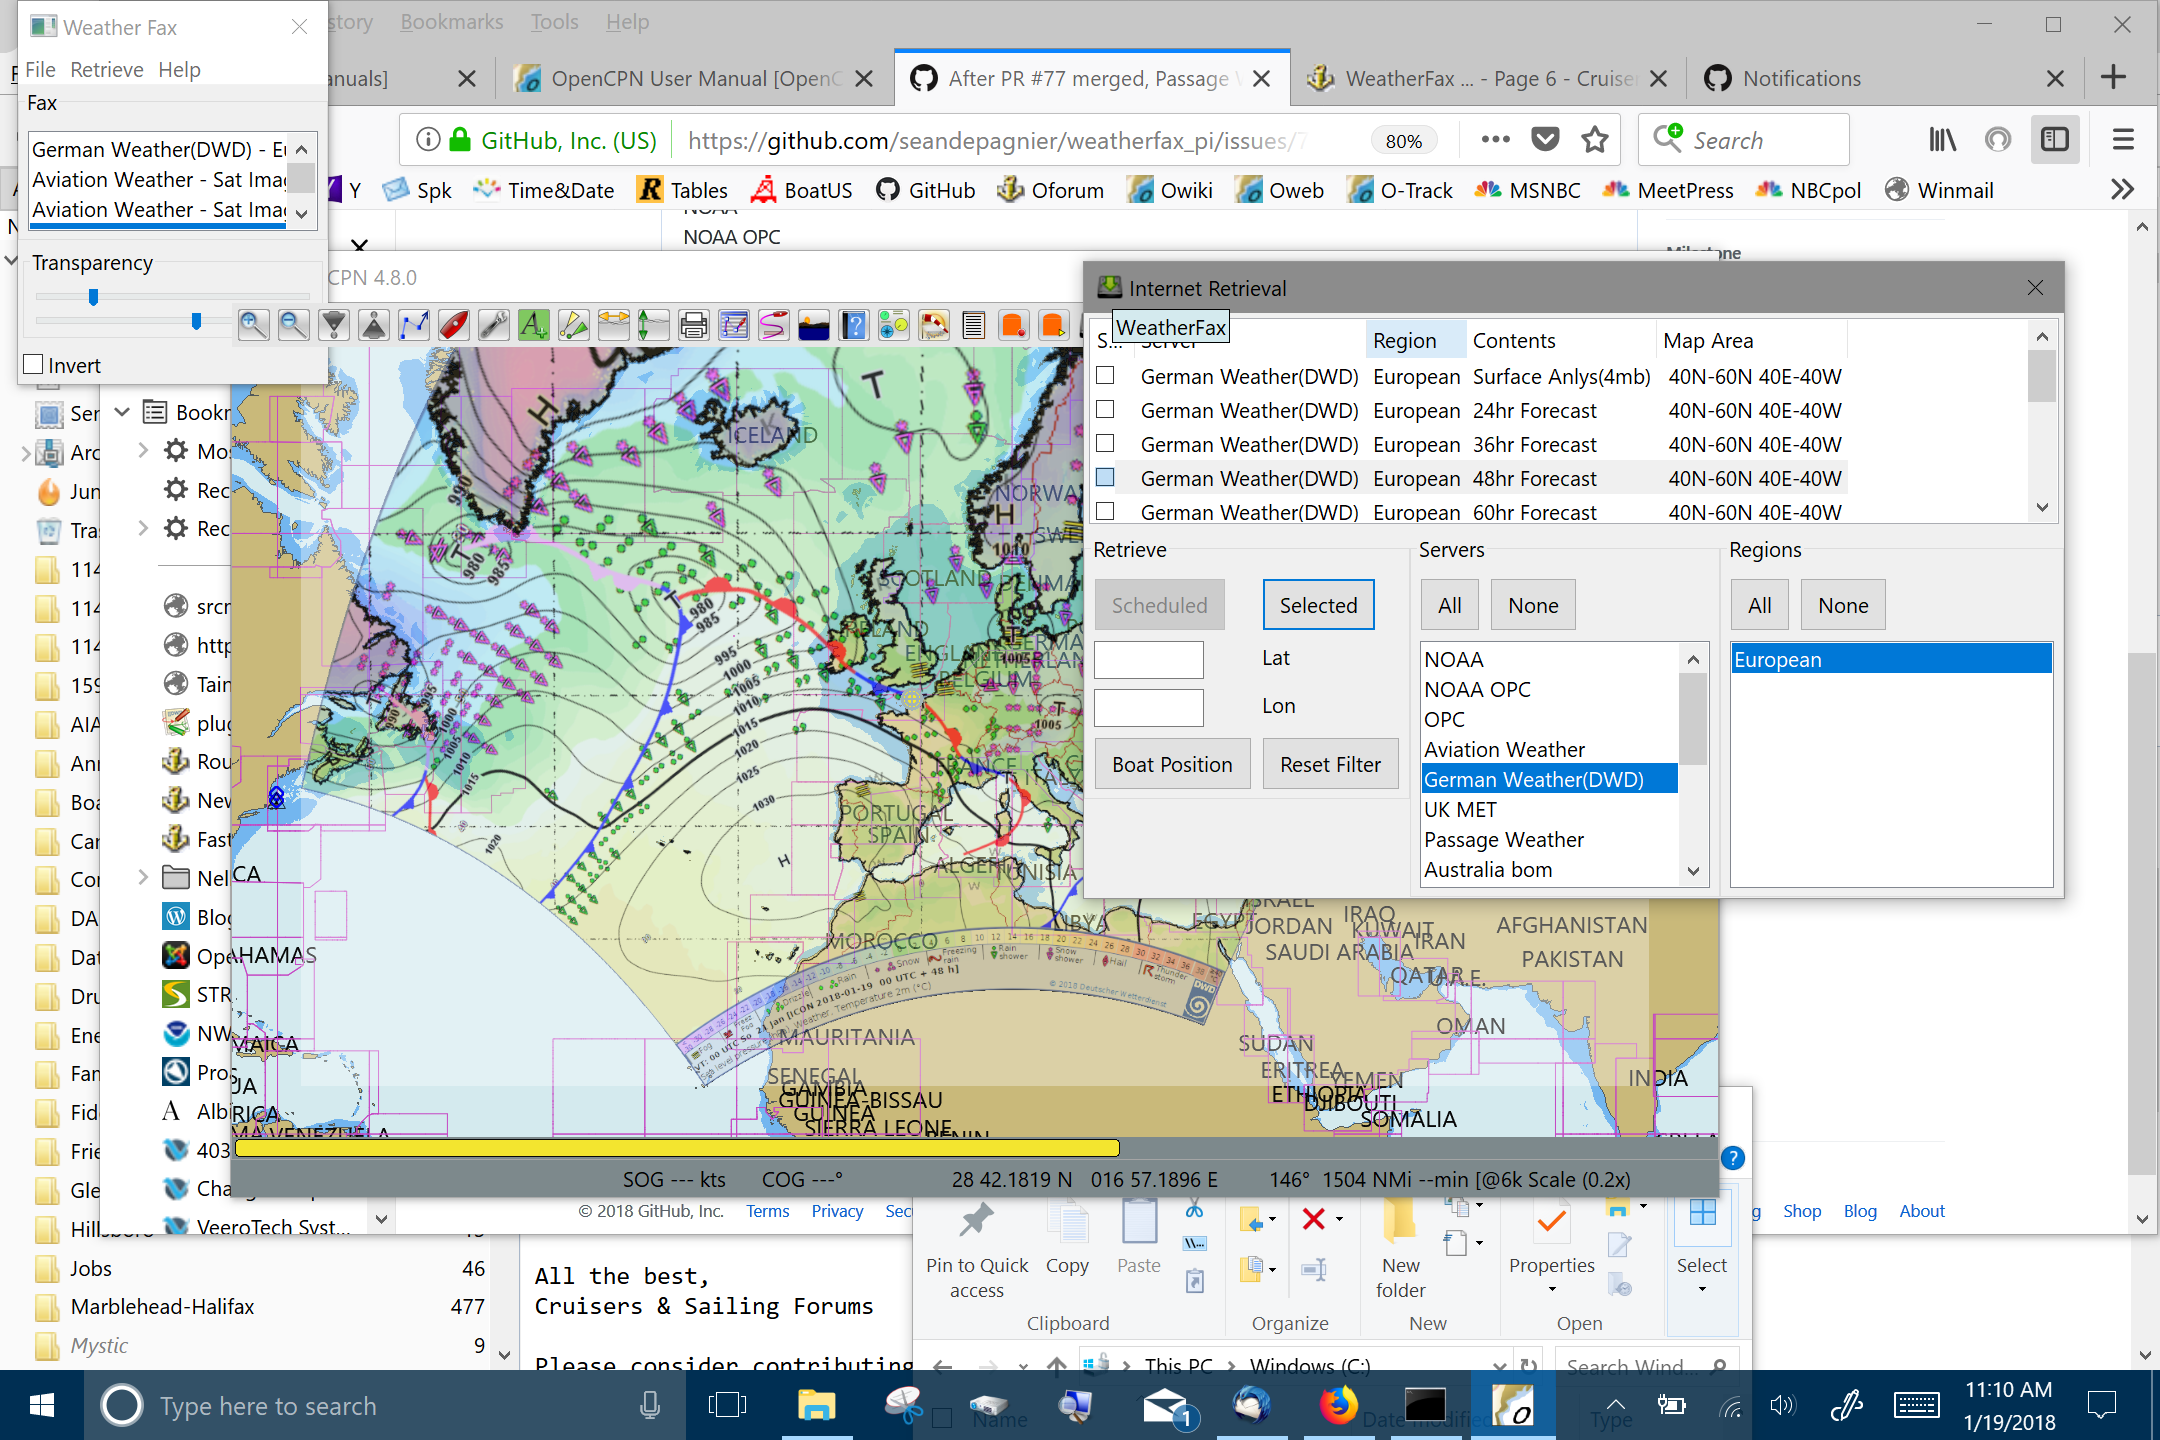The width and height of the screenshot is (2160, 1440).
Task: Click the Selected retrieve button
Action: pos(1318,605)
